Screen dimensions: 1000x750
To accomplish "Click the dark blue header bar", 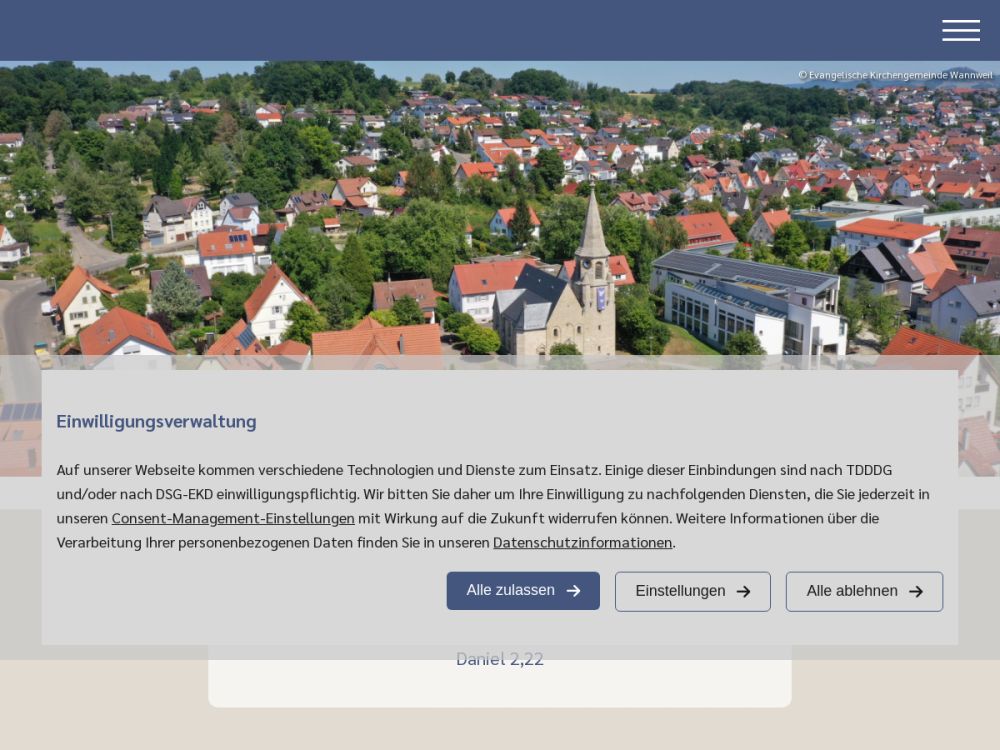I will click(450, 30).
